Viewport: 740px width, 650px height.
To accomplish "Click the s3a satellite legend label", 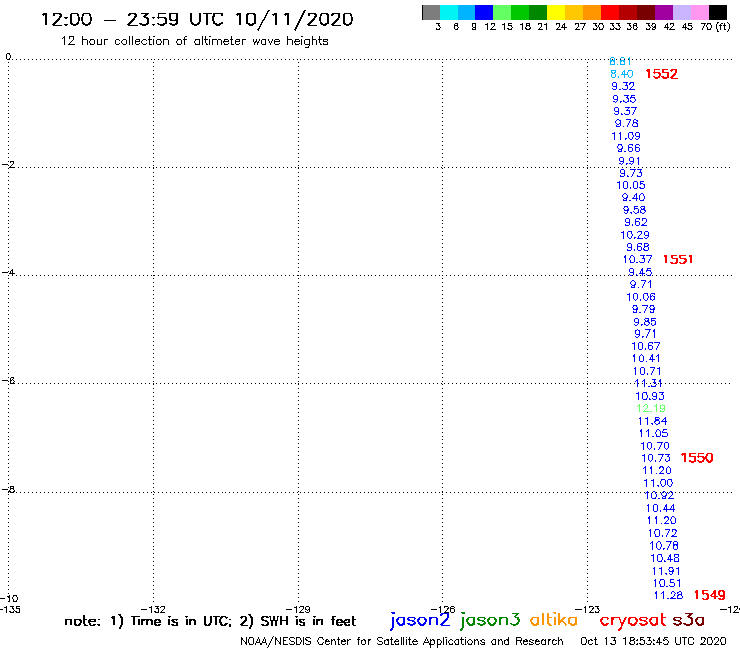I will tap(689, 620).
